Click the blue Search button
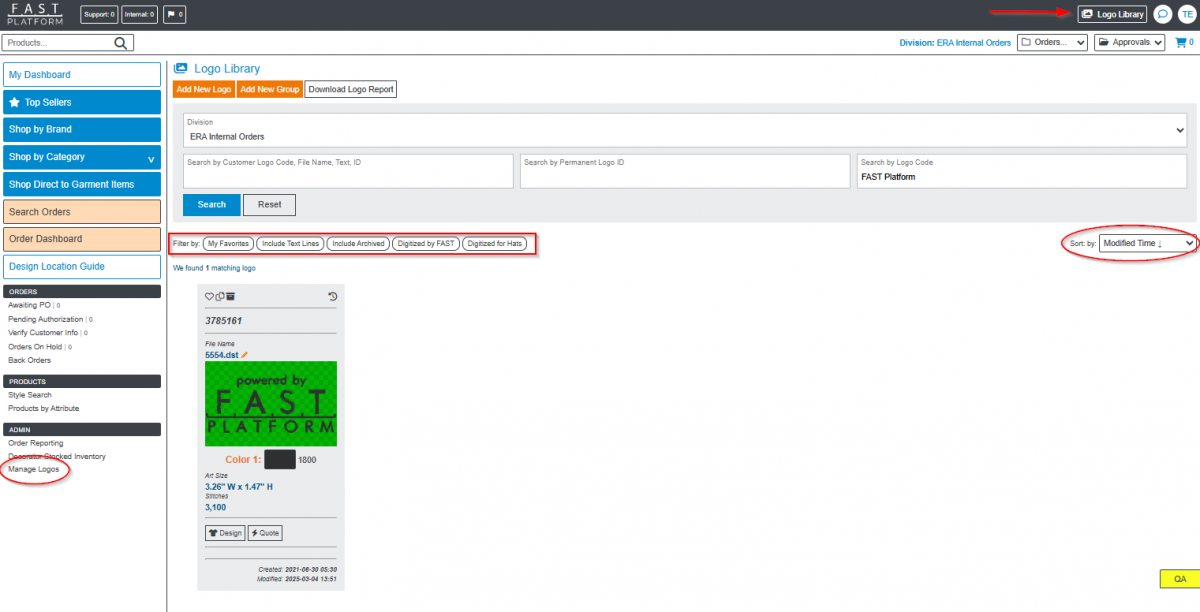 coord(211,204)
